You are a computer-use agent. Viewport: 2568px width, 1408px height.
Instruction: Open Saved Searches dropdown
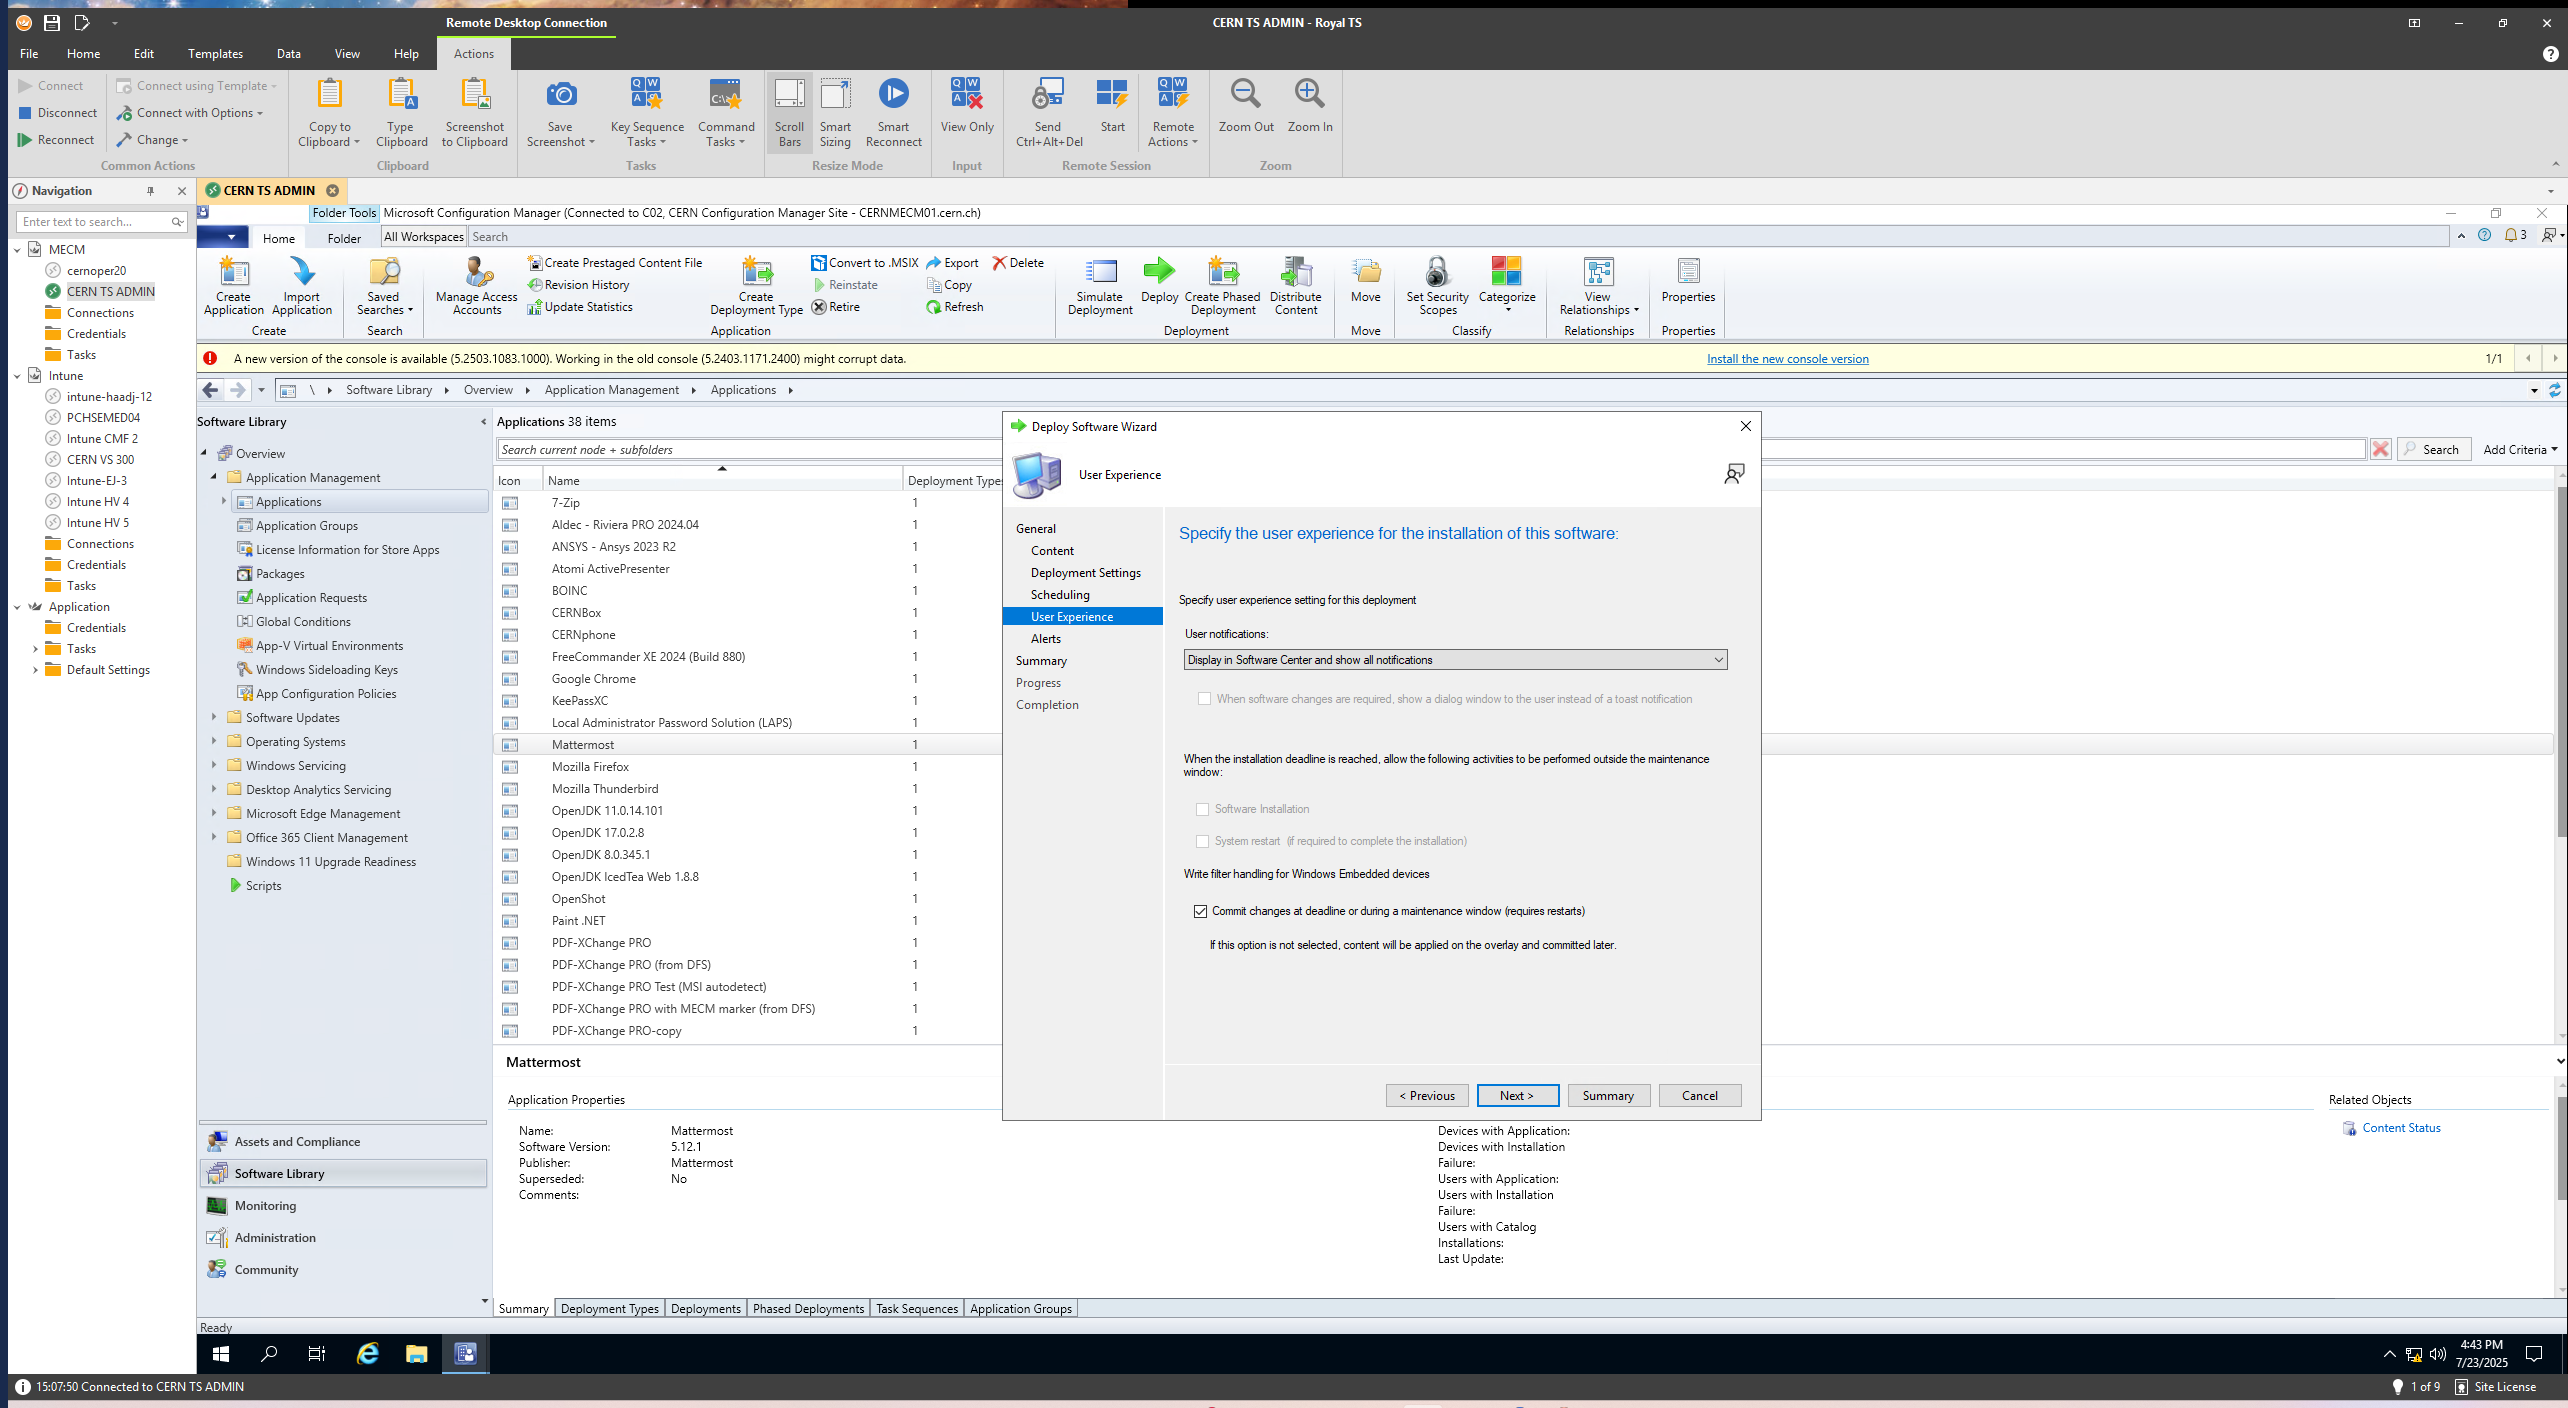point(384,285)
